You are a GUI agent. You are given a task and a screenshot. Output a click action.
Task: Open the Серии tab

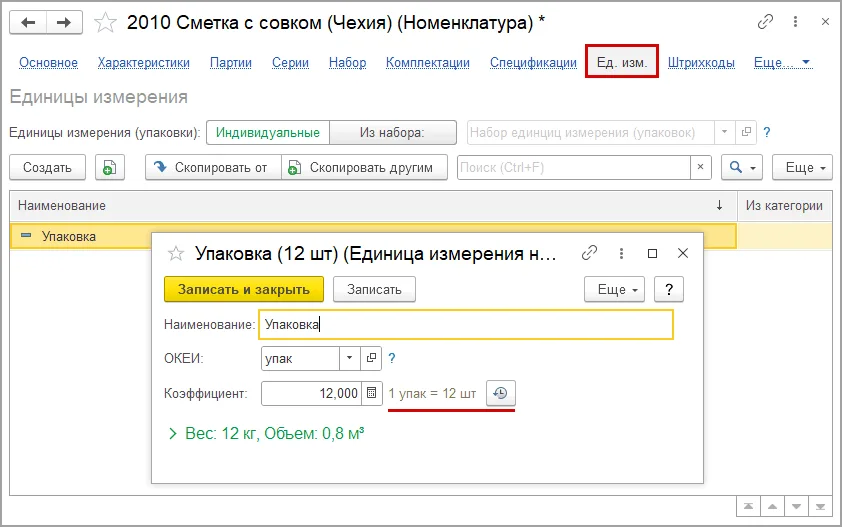click(x=290, y=63)
